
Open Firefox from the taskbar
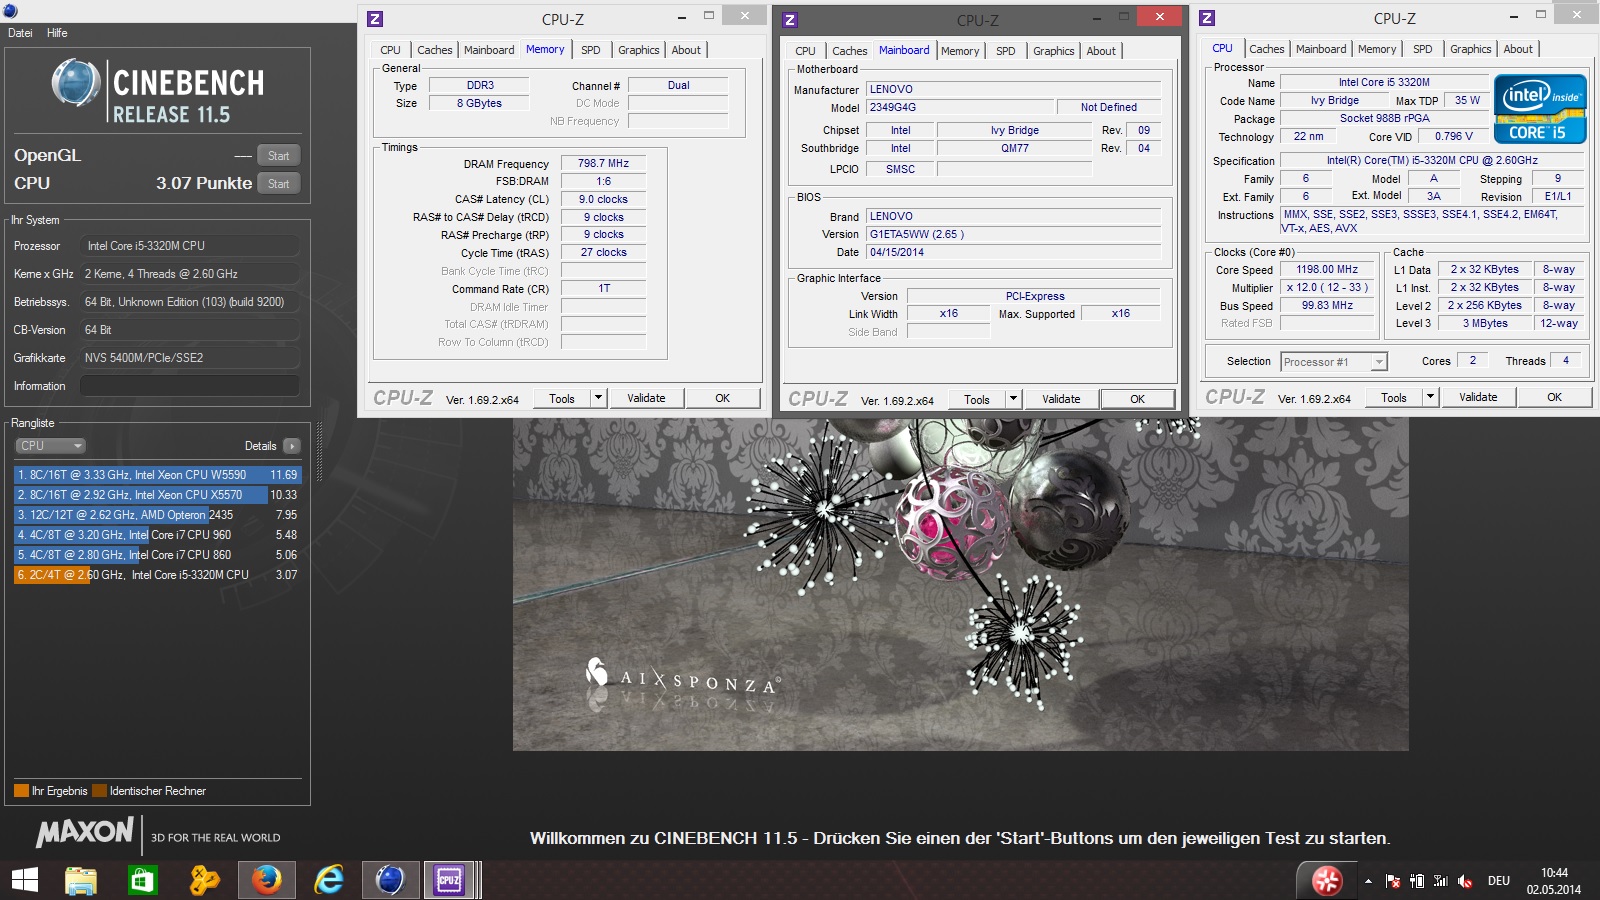click(x=266, y=880)
